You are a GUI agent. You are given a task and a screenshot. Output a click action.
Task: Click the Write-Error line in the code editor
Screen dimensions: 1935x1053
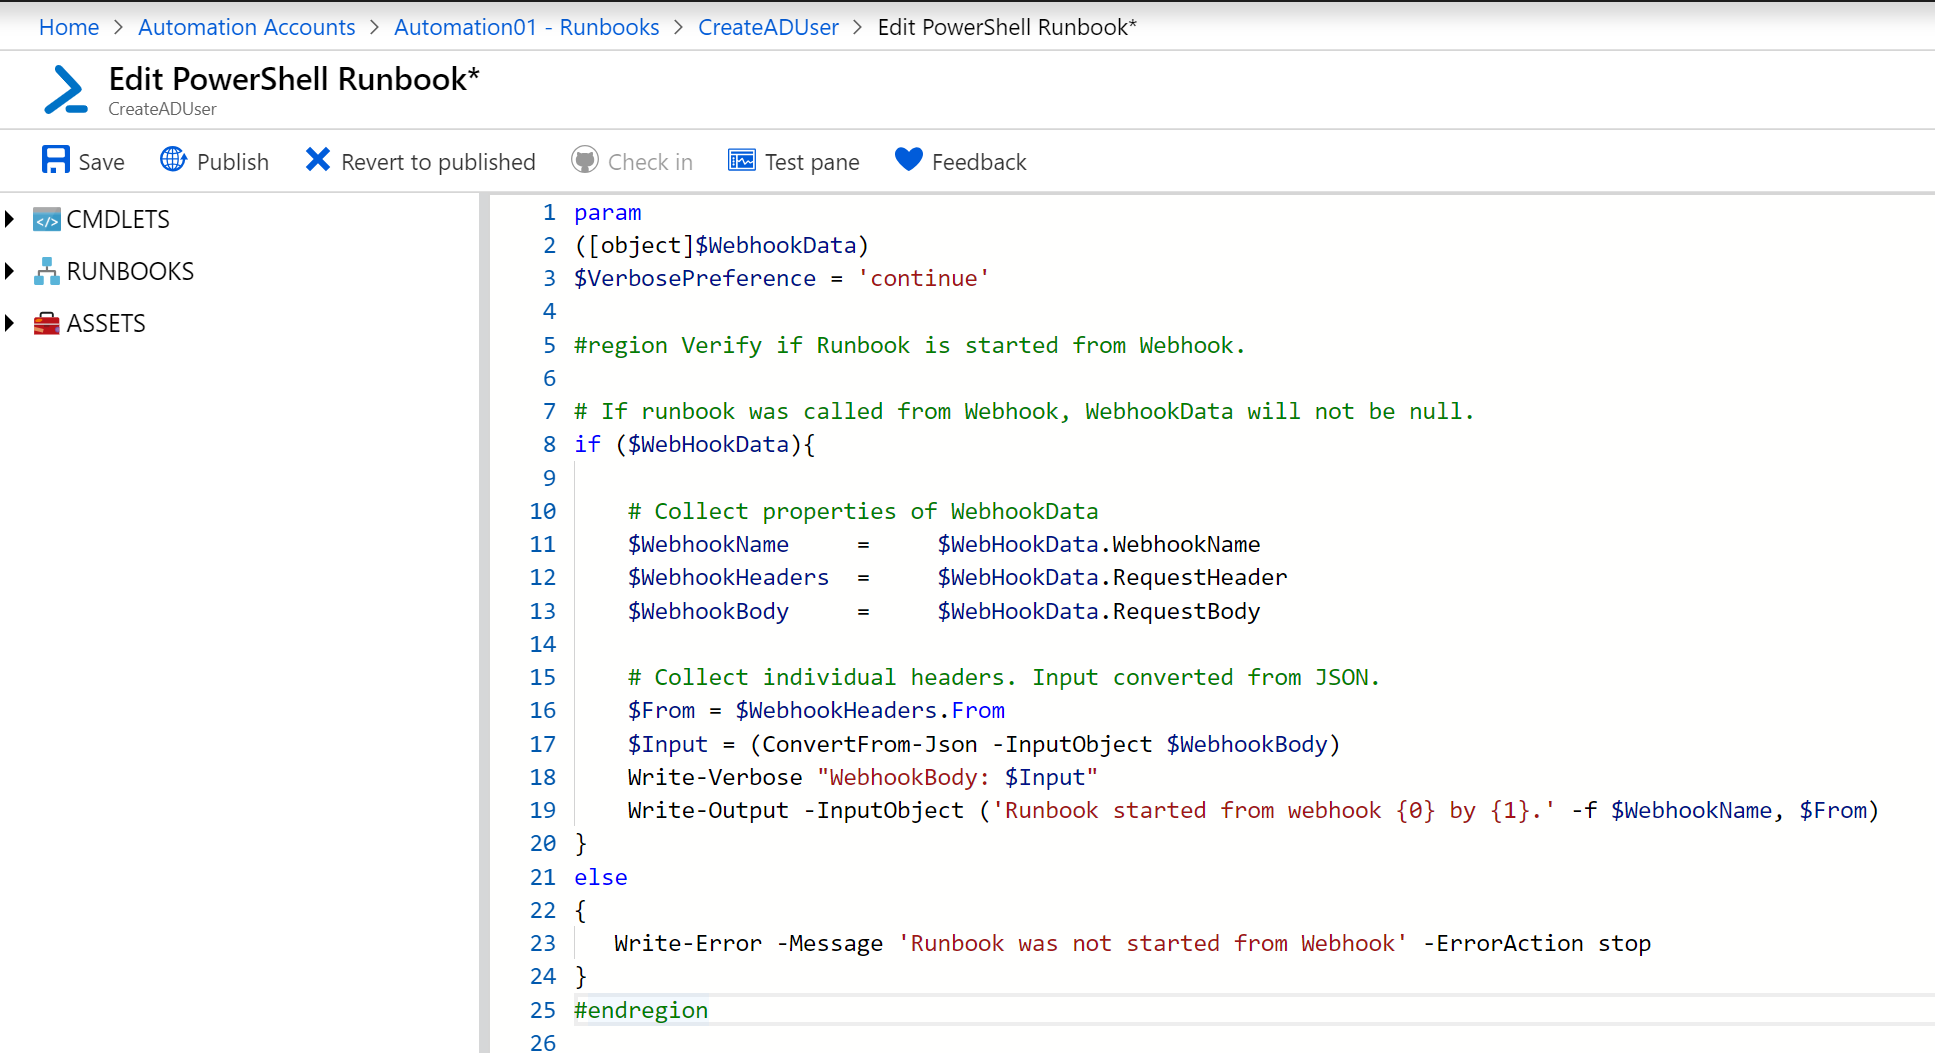tap(1131, 943)
